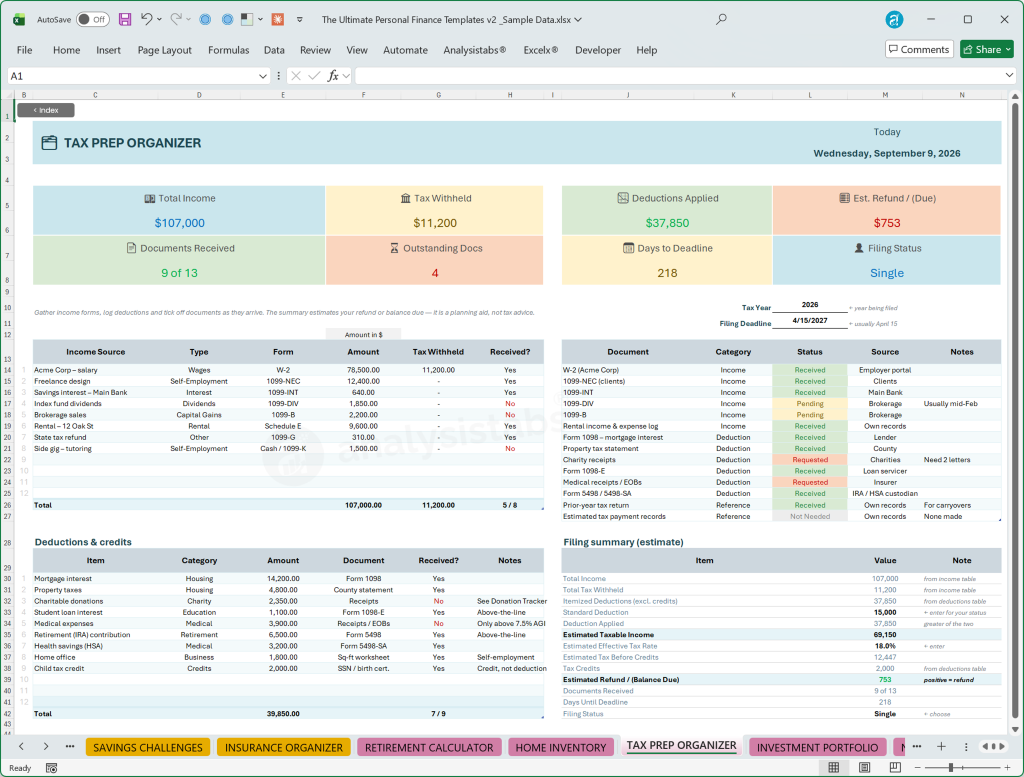The height and width of the screenshot is (777, 1024).
Task: Open the Developer tab
Action: pos(598,50)
